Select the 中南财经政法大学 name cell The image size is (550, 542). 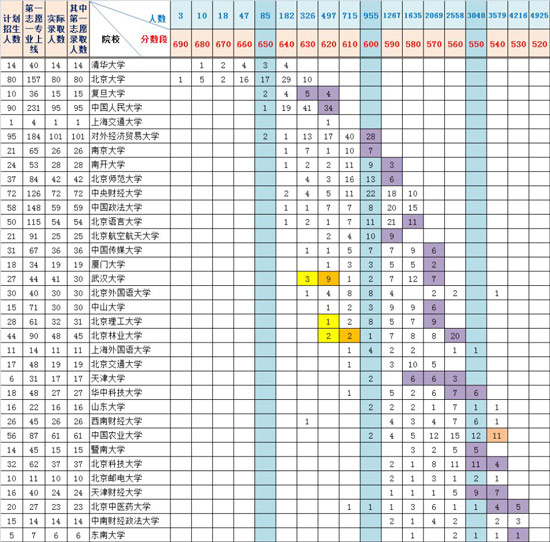click(130, 521)
